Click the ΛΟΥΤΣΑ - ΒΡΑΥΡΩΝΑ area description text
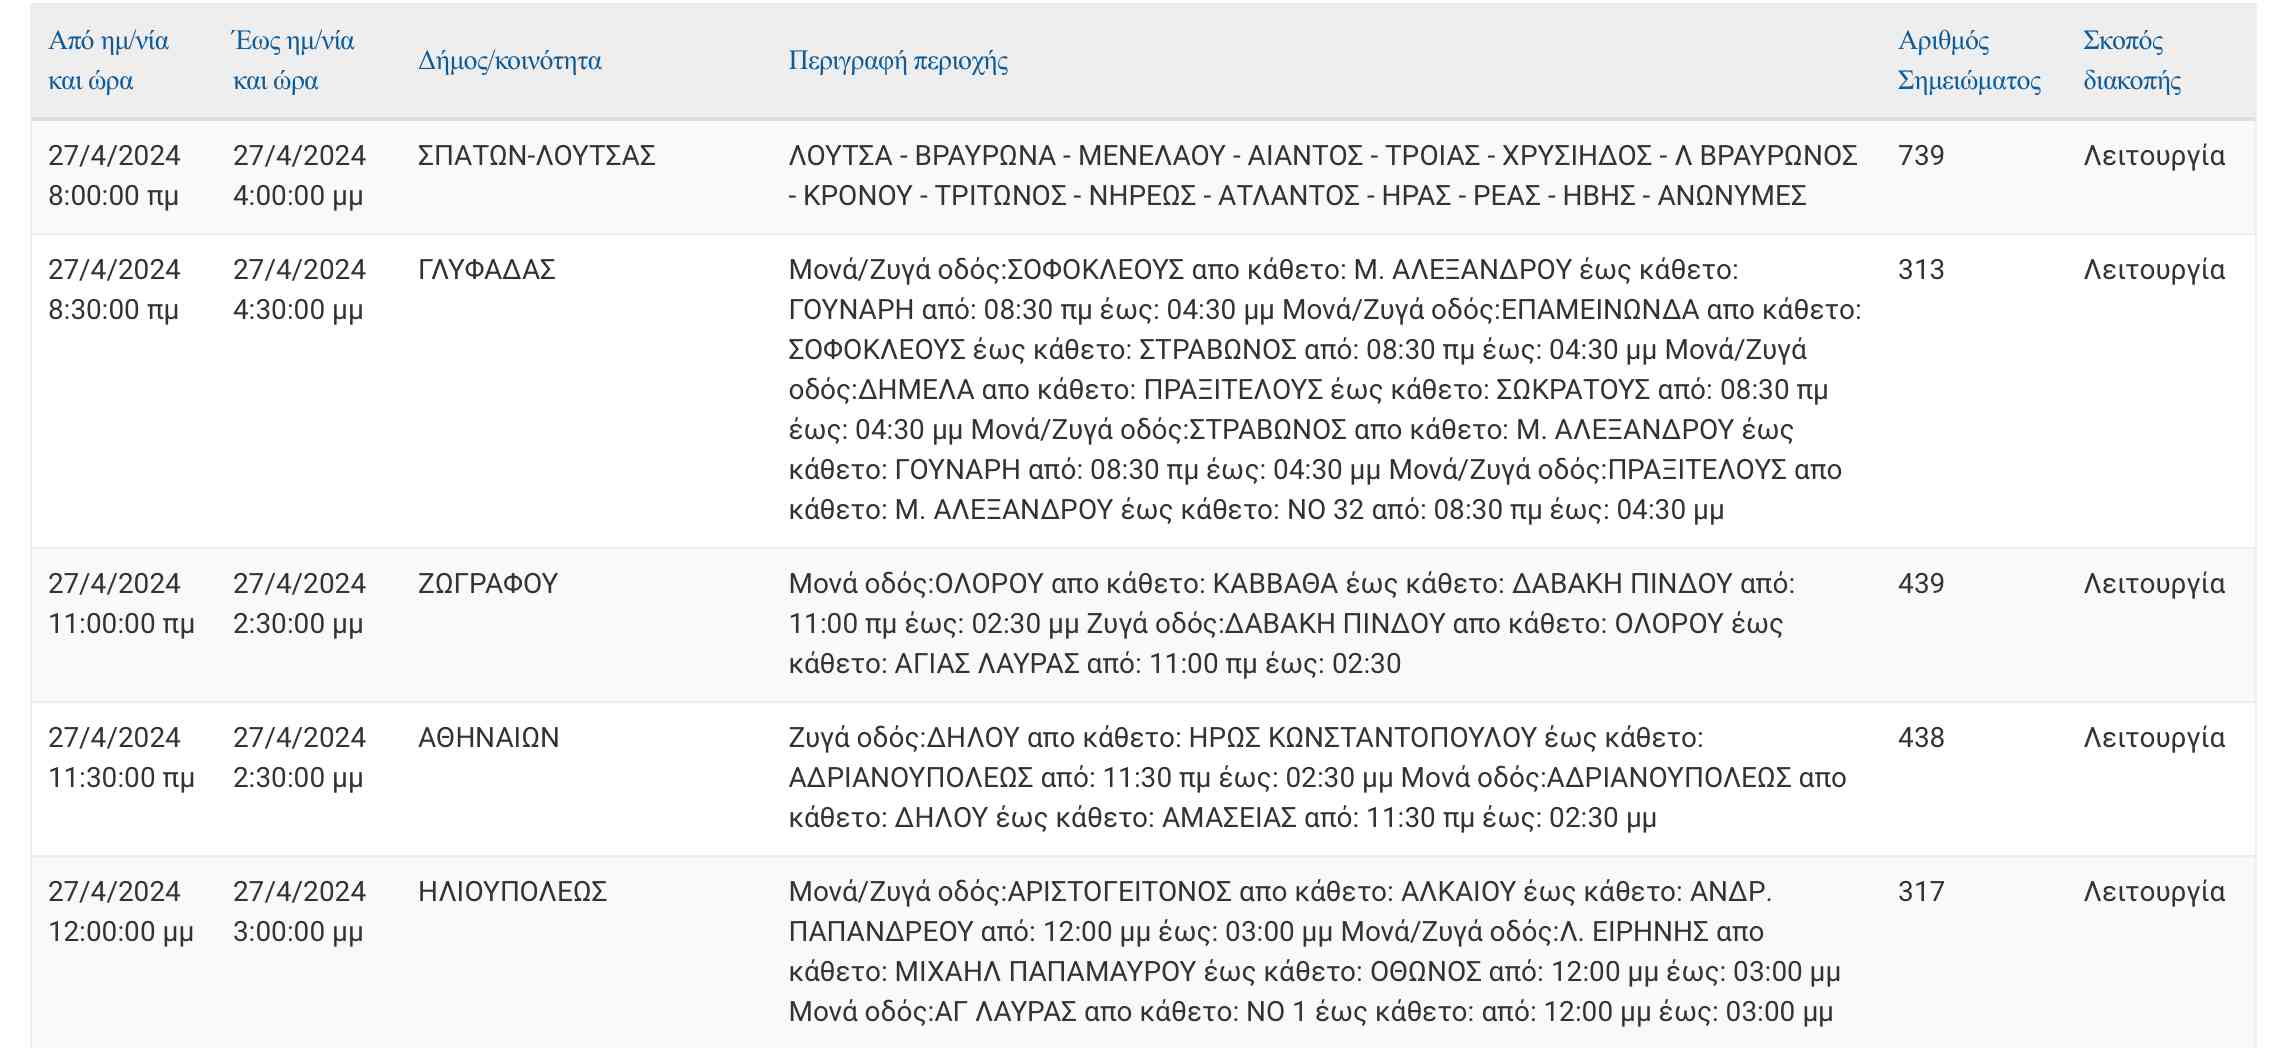The height and width of the screenshot is (1048, 2285). point(1322,176)
